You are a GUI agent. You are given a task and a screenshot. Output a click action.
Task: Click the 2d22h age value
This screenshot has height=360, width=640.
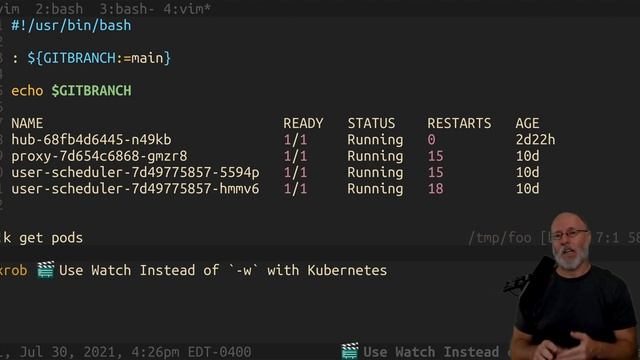pyautogui.click(x=535, y=140)
